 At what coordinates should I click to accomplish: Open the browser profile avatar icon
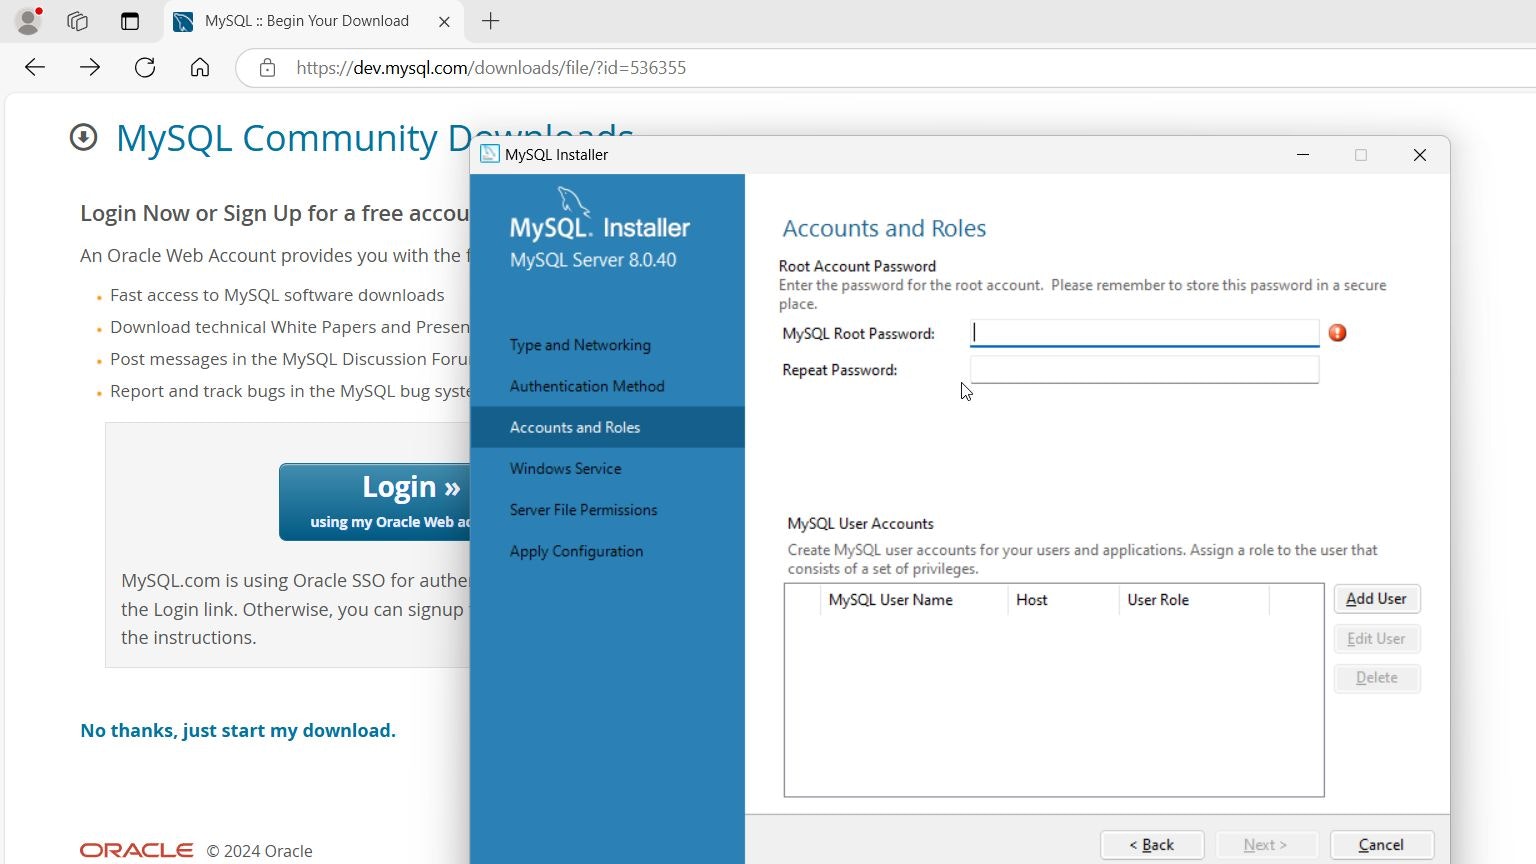(x=29, y=21)
